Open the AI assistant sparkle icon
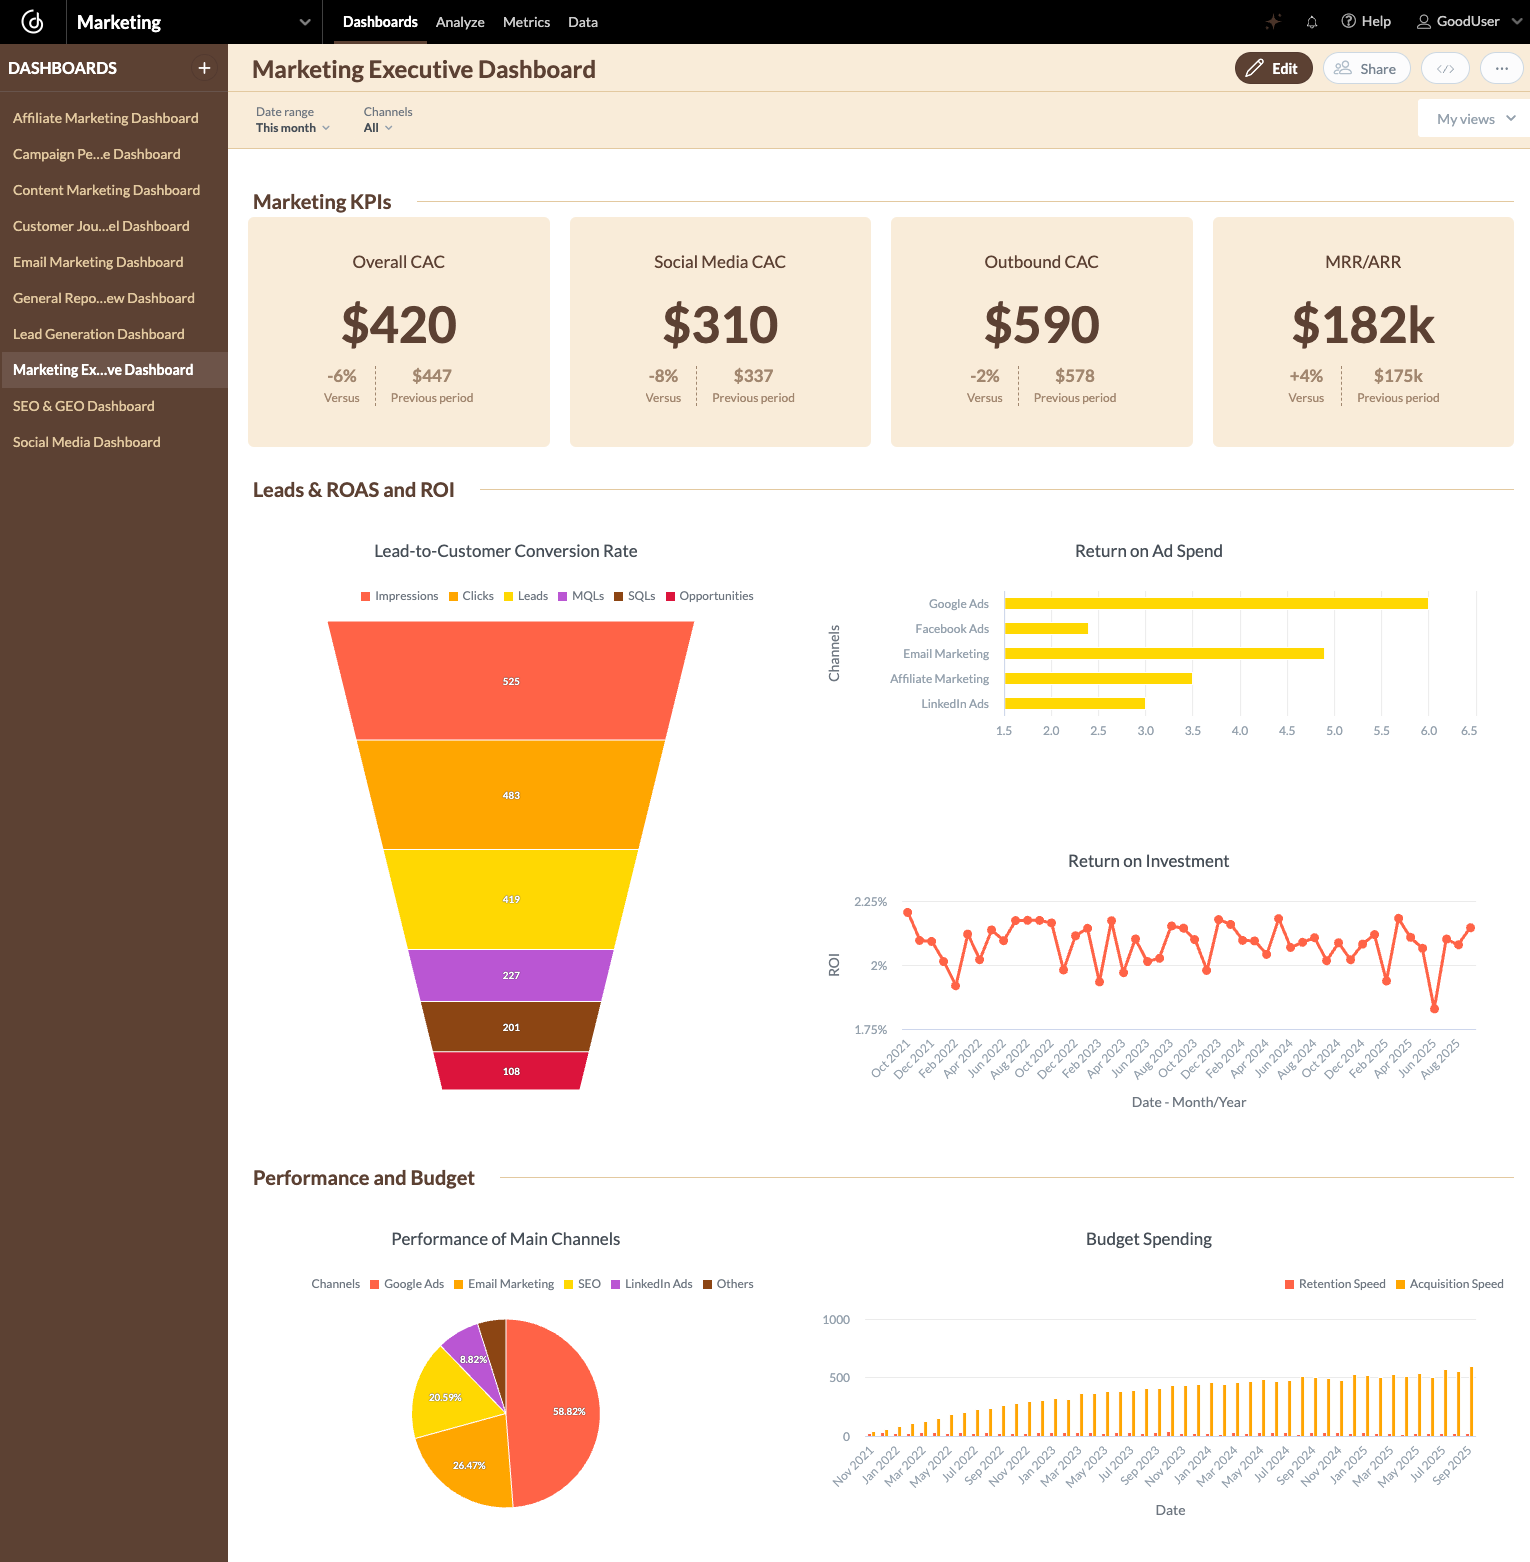 pos(1272,21)
